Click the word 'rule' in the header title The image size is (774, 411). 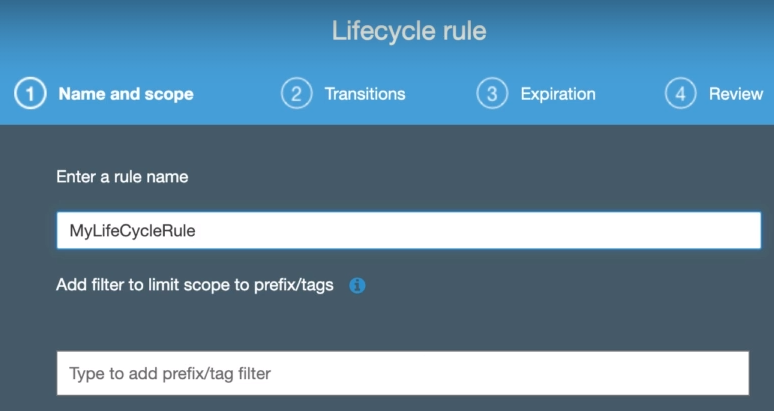(464, 31)
